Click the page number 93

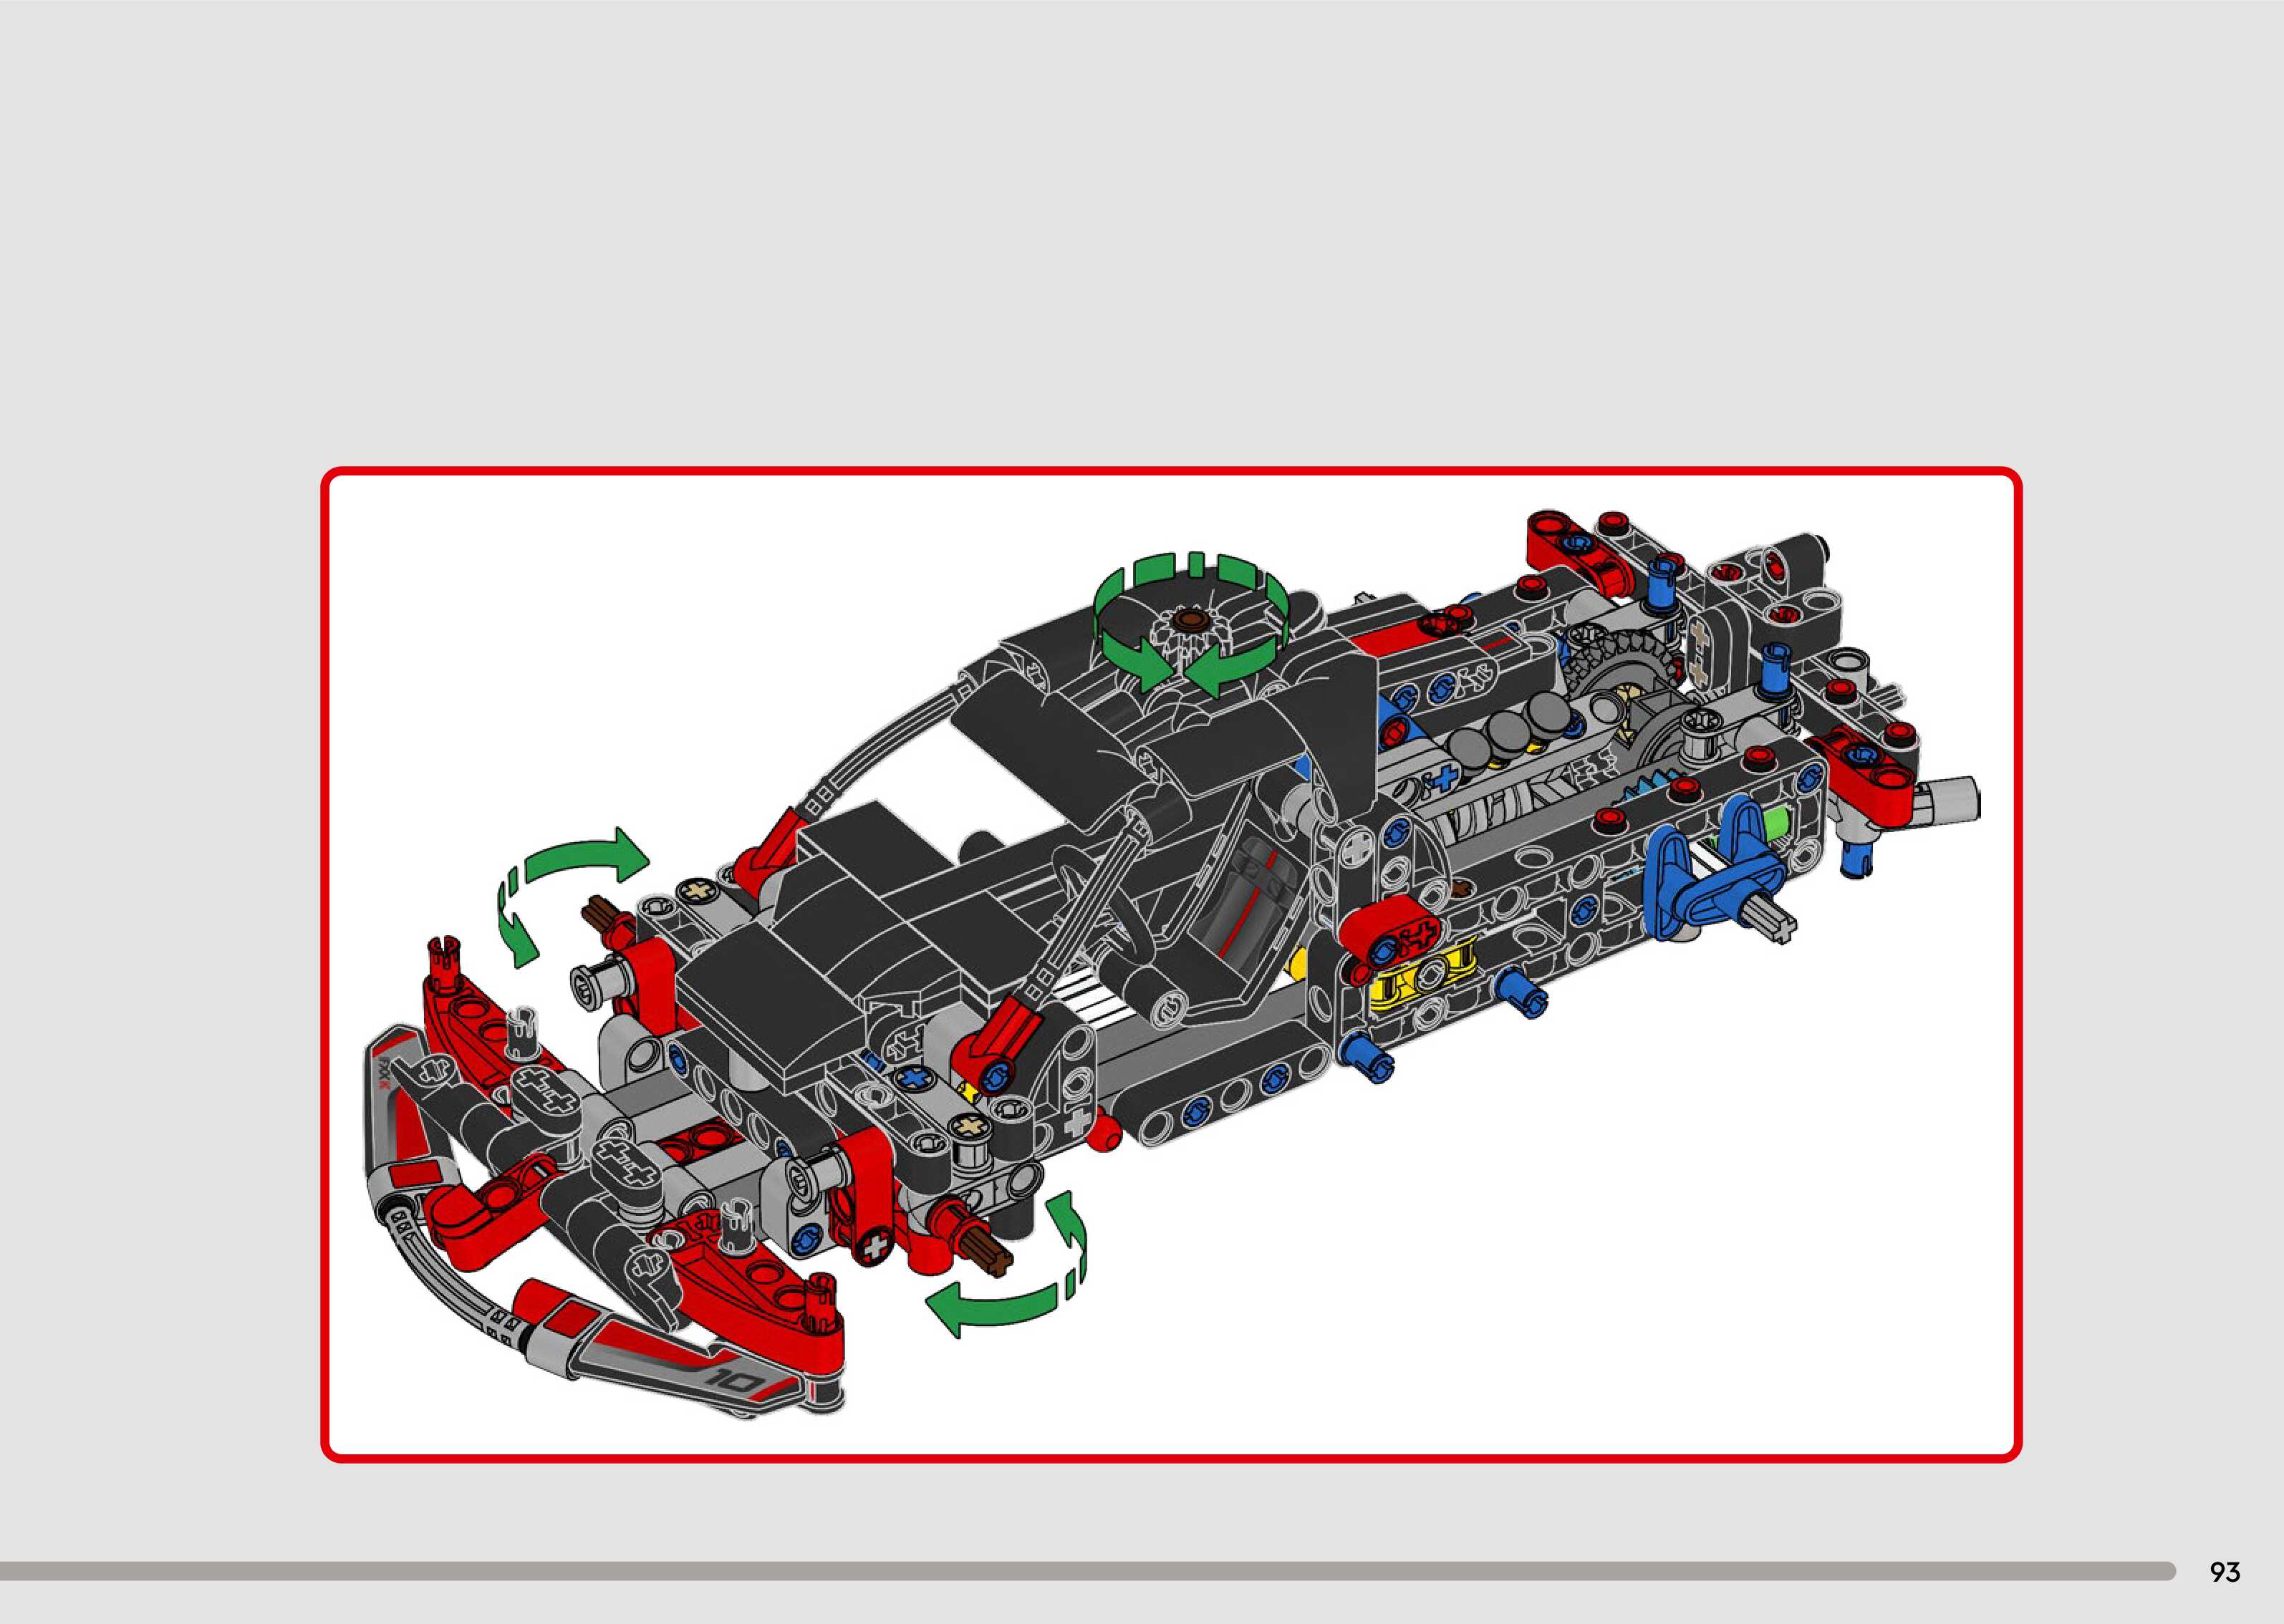click(x=2224, y=1571)
